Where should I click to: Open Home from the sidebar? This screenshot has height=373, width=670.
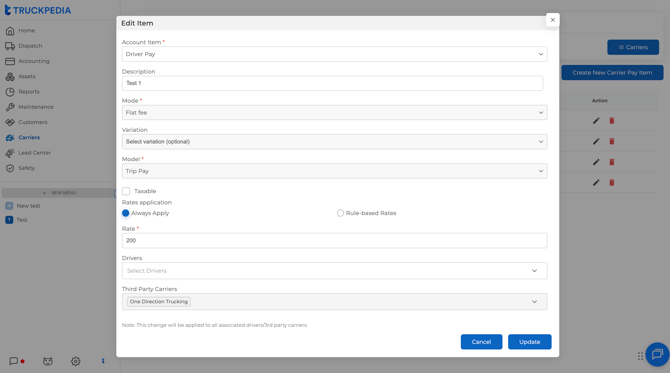(26, 31)
